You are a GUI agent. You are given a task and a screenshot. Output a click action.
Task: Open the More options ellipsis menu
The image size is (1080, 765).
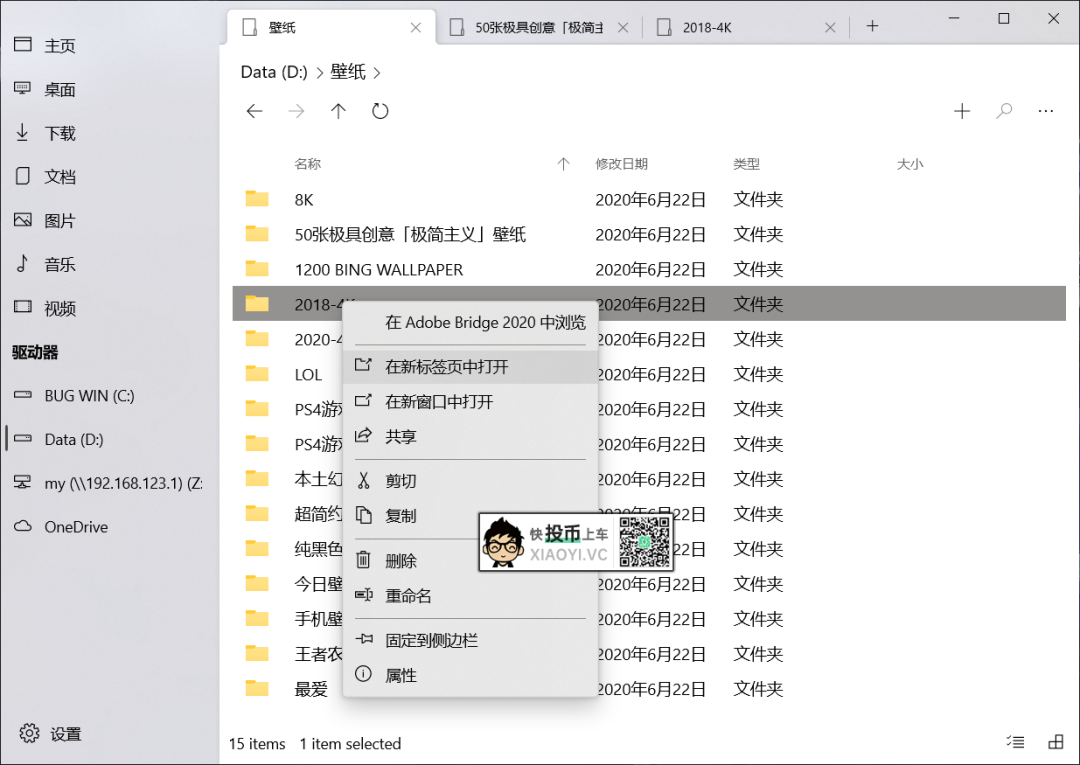pyautogui.click(x=1046, y=111)
